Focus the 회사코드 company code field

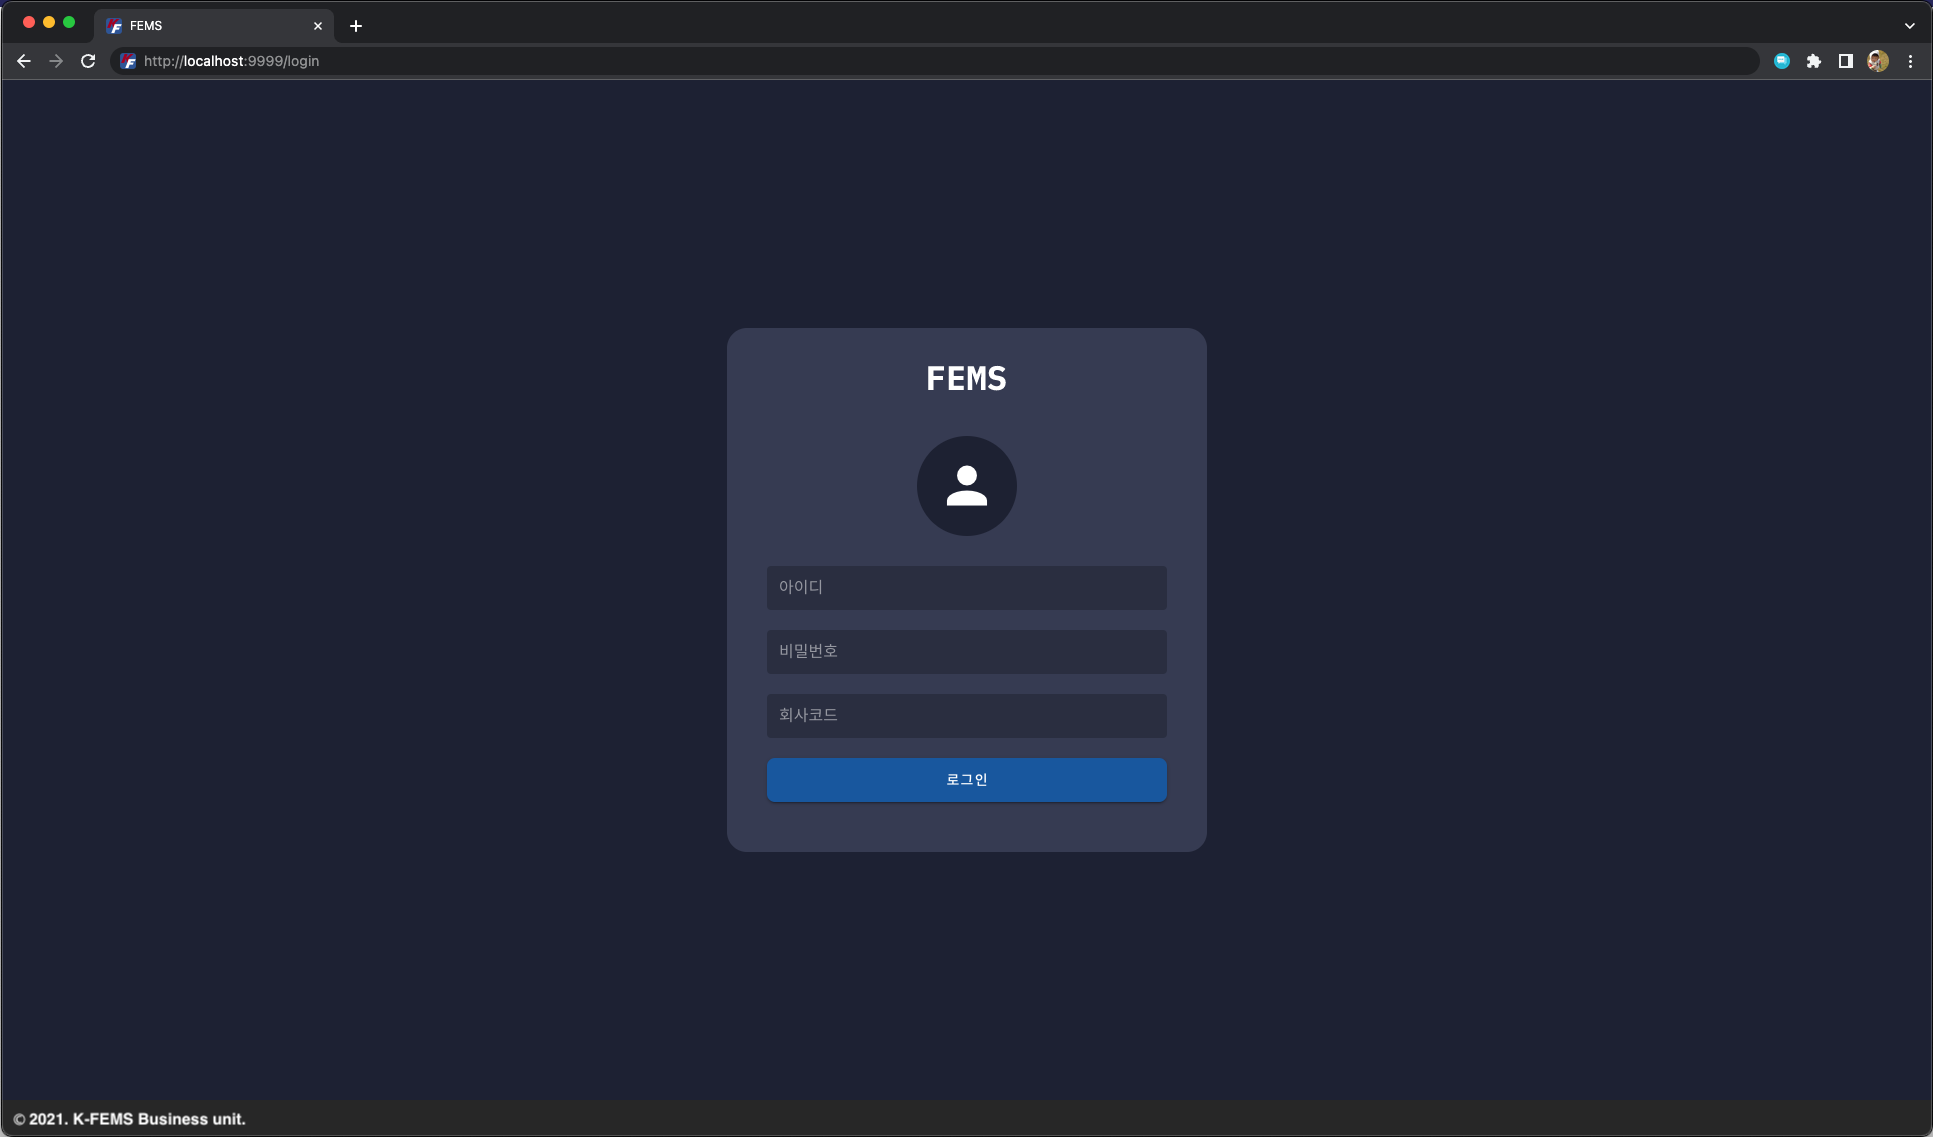tap(966, 716)
